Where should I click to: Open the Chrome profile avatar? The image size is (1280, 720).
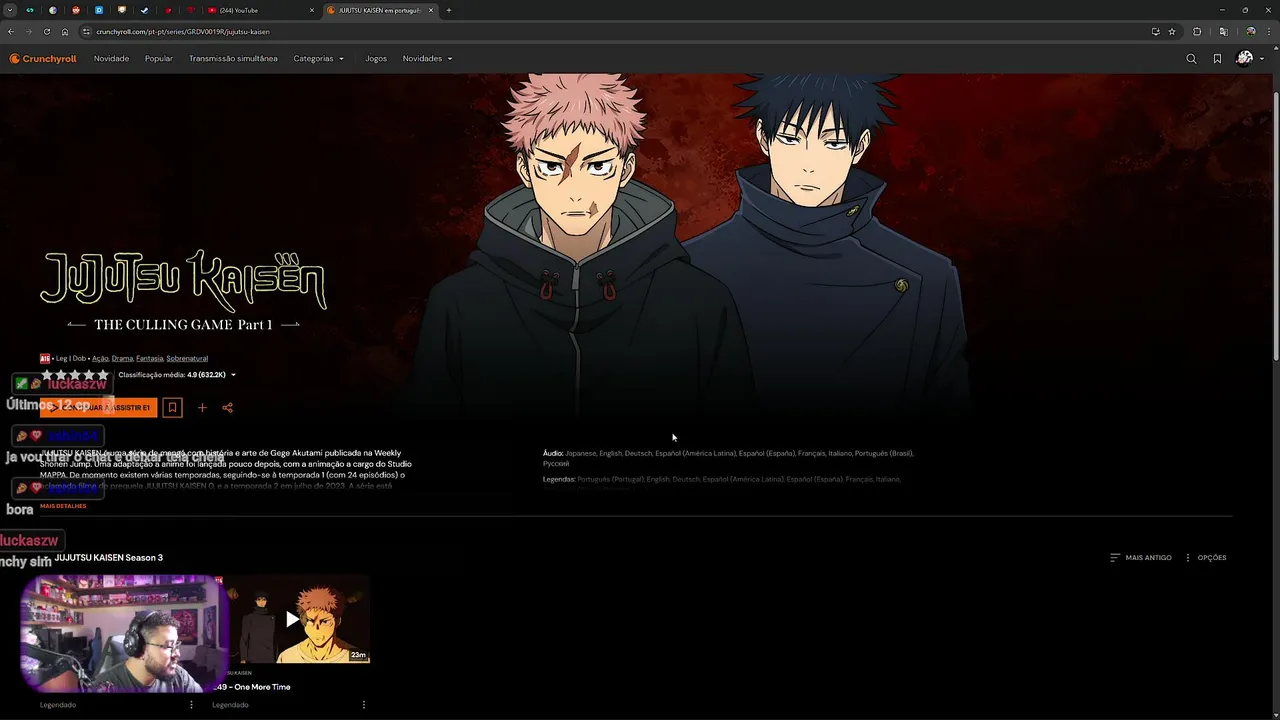point(1250,31)
